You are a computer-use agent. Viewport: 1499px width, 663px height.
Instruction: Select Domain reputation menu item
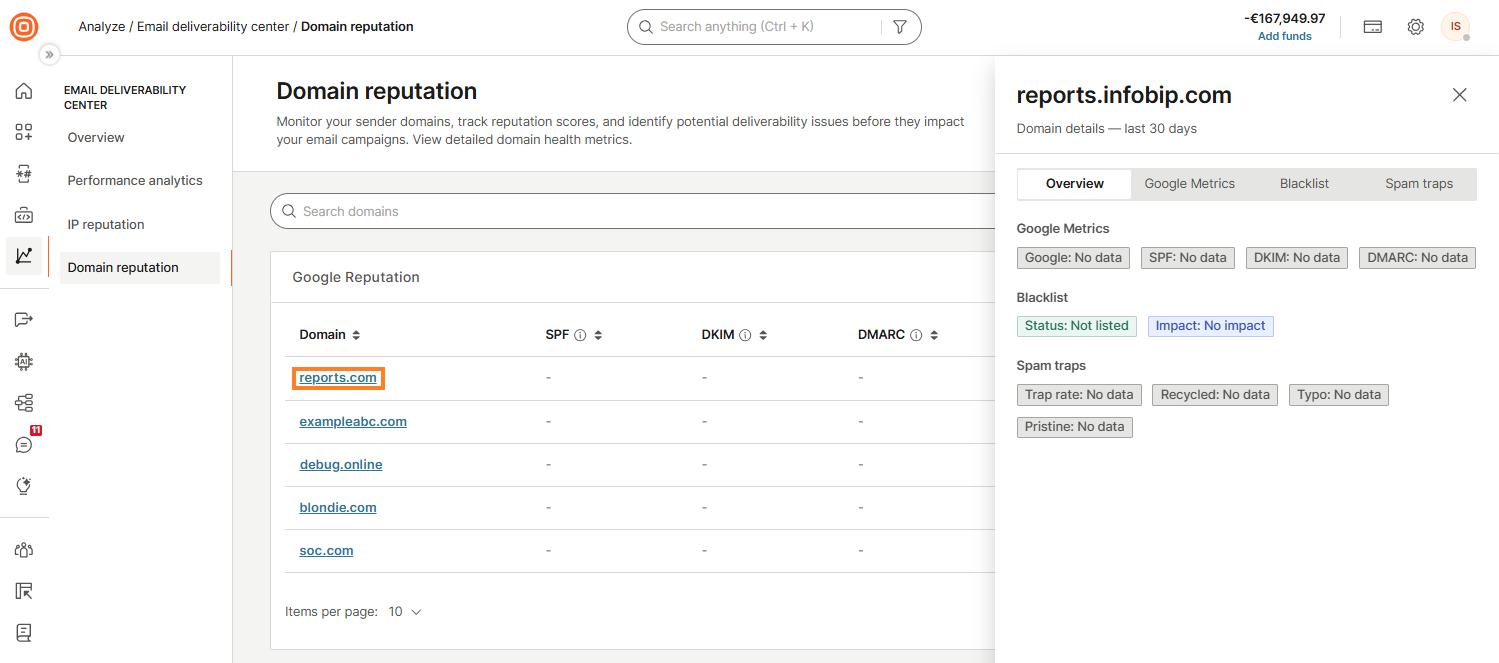coord(140,268)
